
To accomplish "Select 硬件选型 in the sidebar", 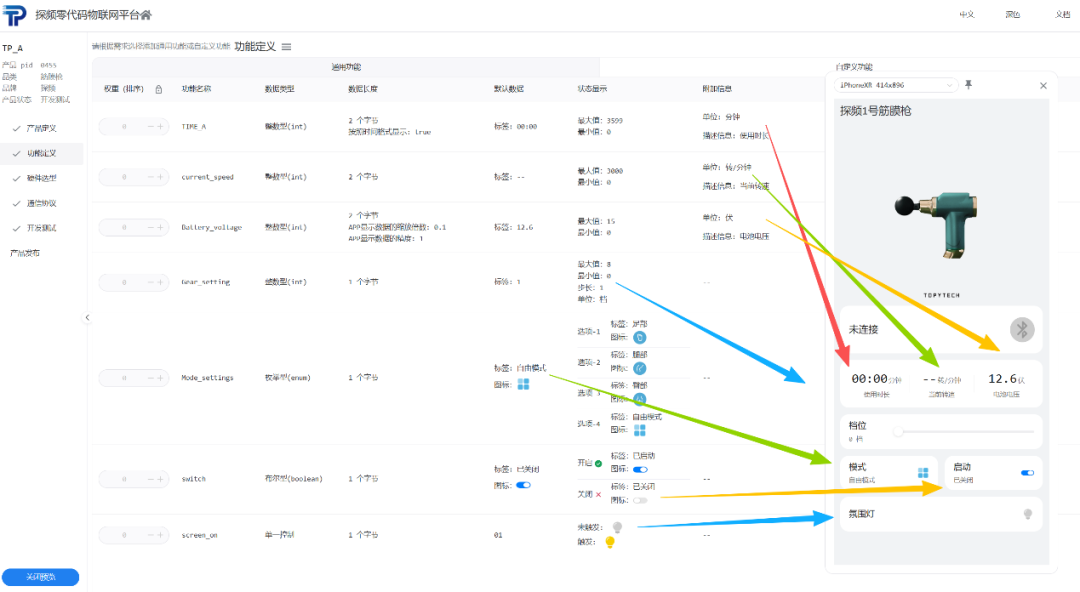I will click(x=41, y=178).
